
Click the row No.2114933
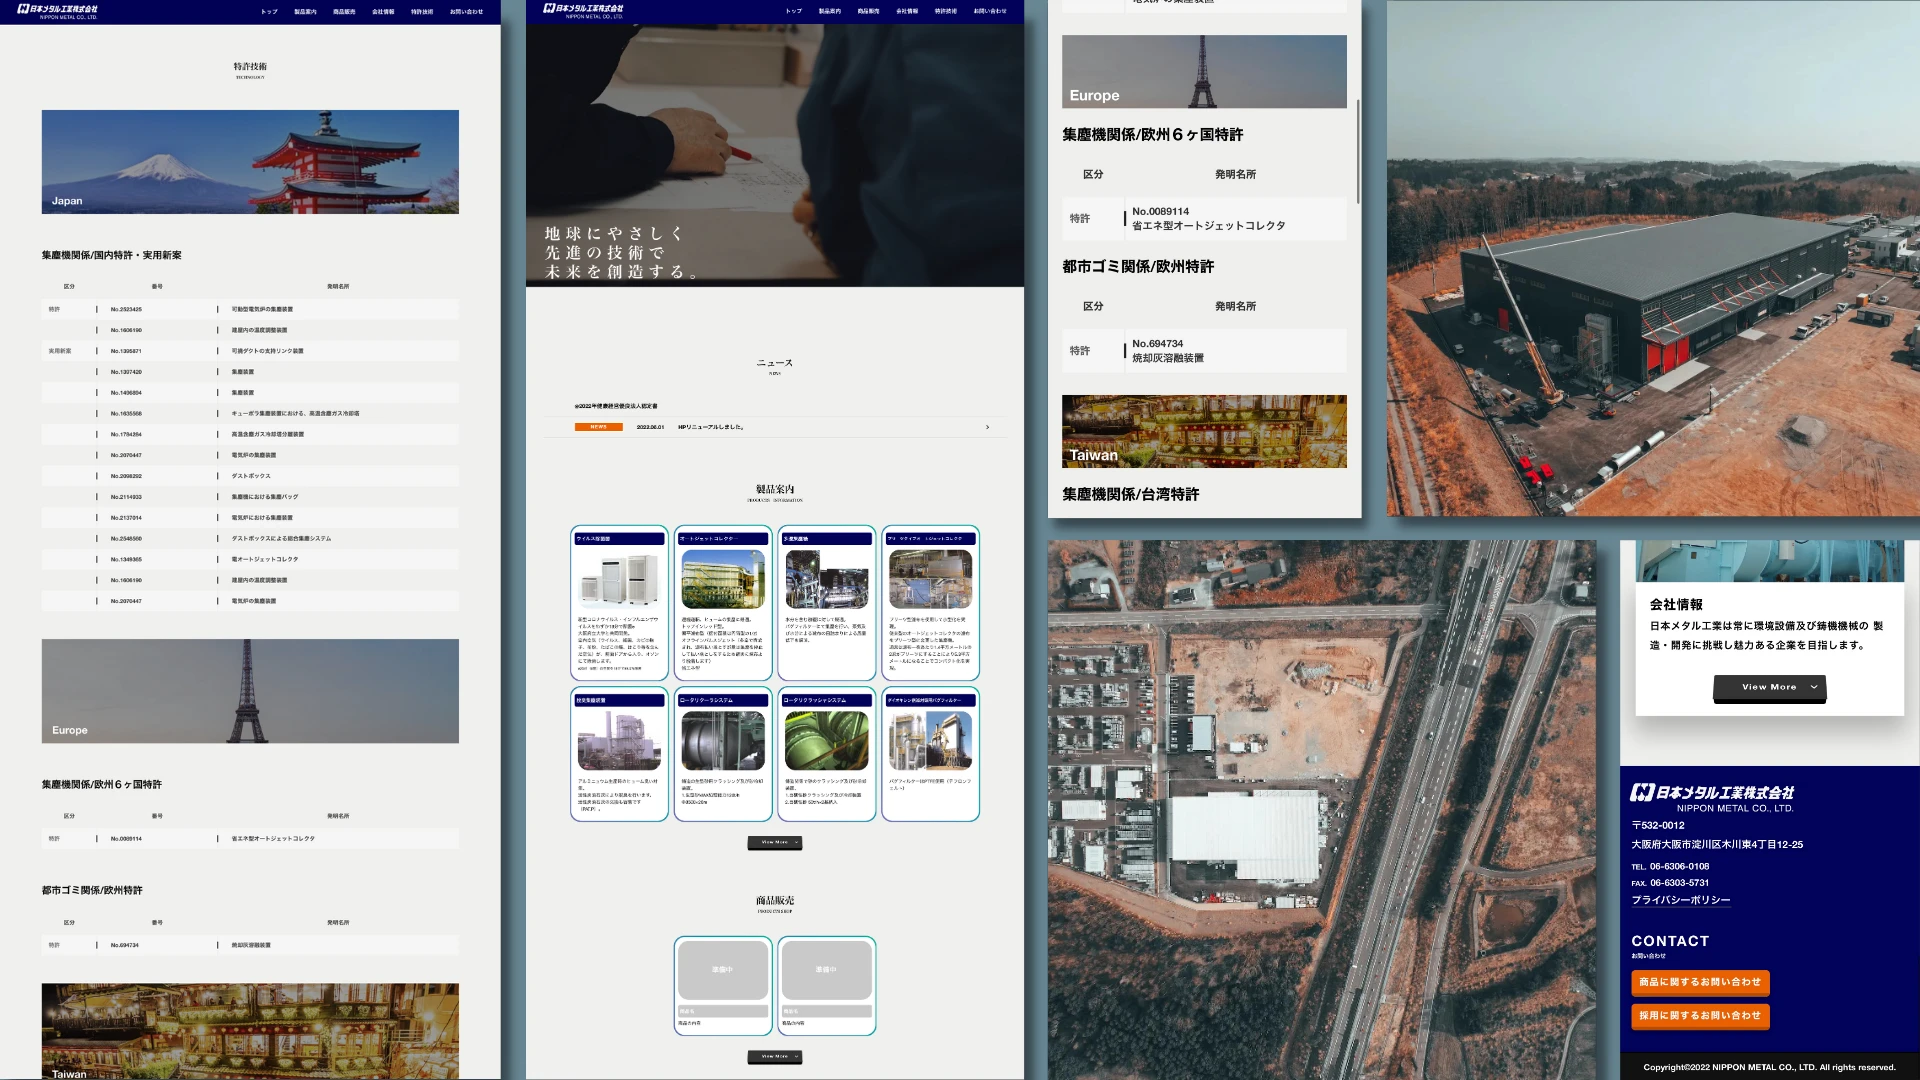[x=250, y=497]
